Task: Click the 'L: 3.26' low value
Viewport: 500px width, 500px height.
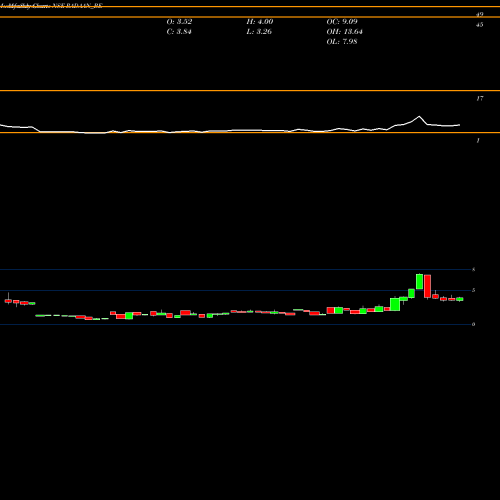Action: point(259,32)
